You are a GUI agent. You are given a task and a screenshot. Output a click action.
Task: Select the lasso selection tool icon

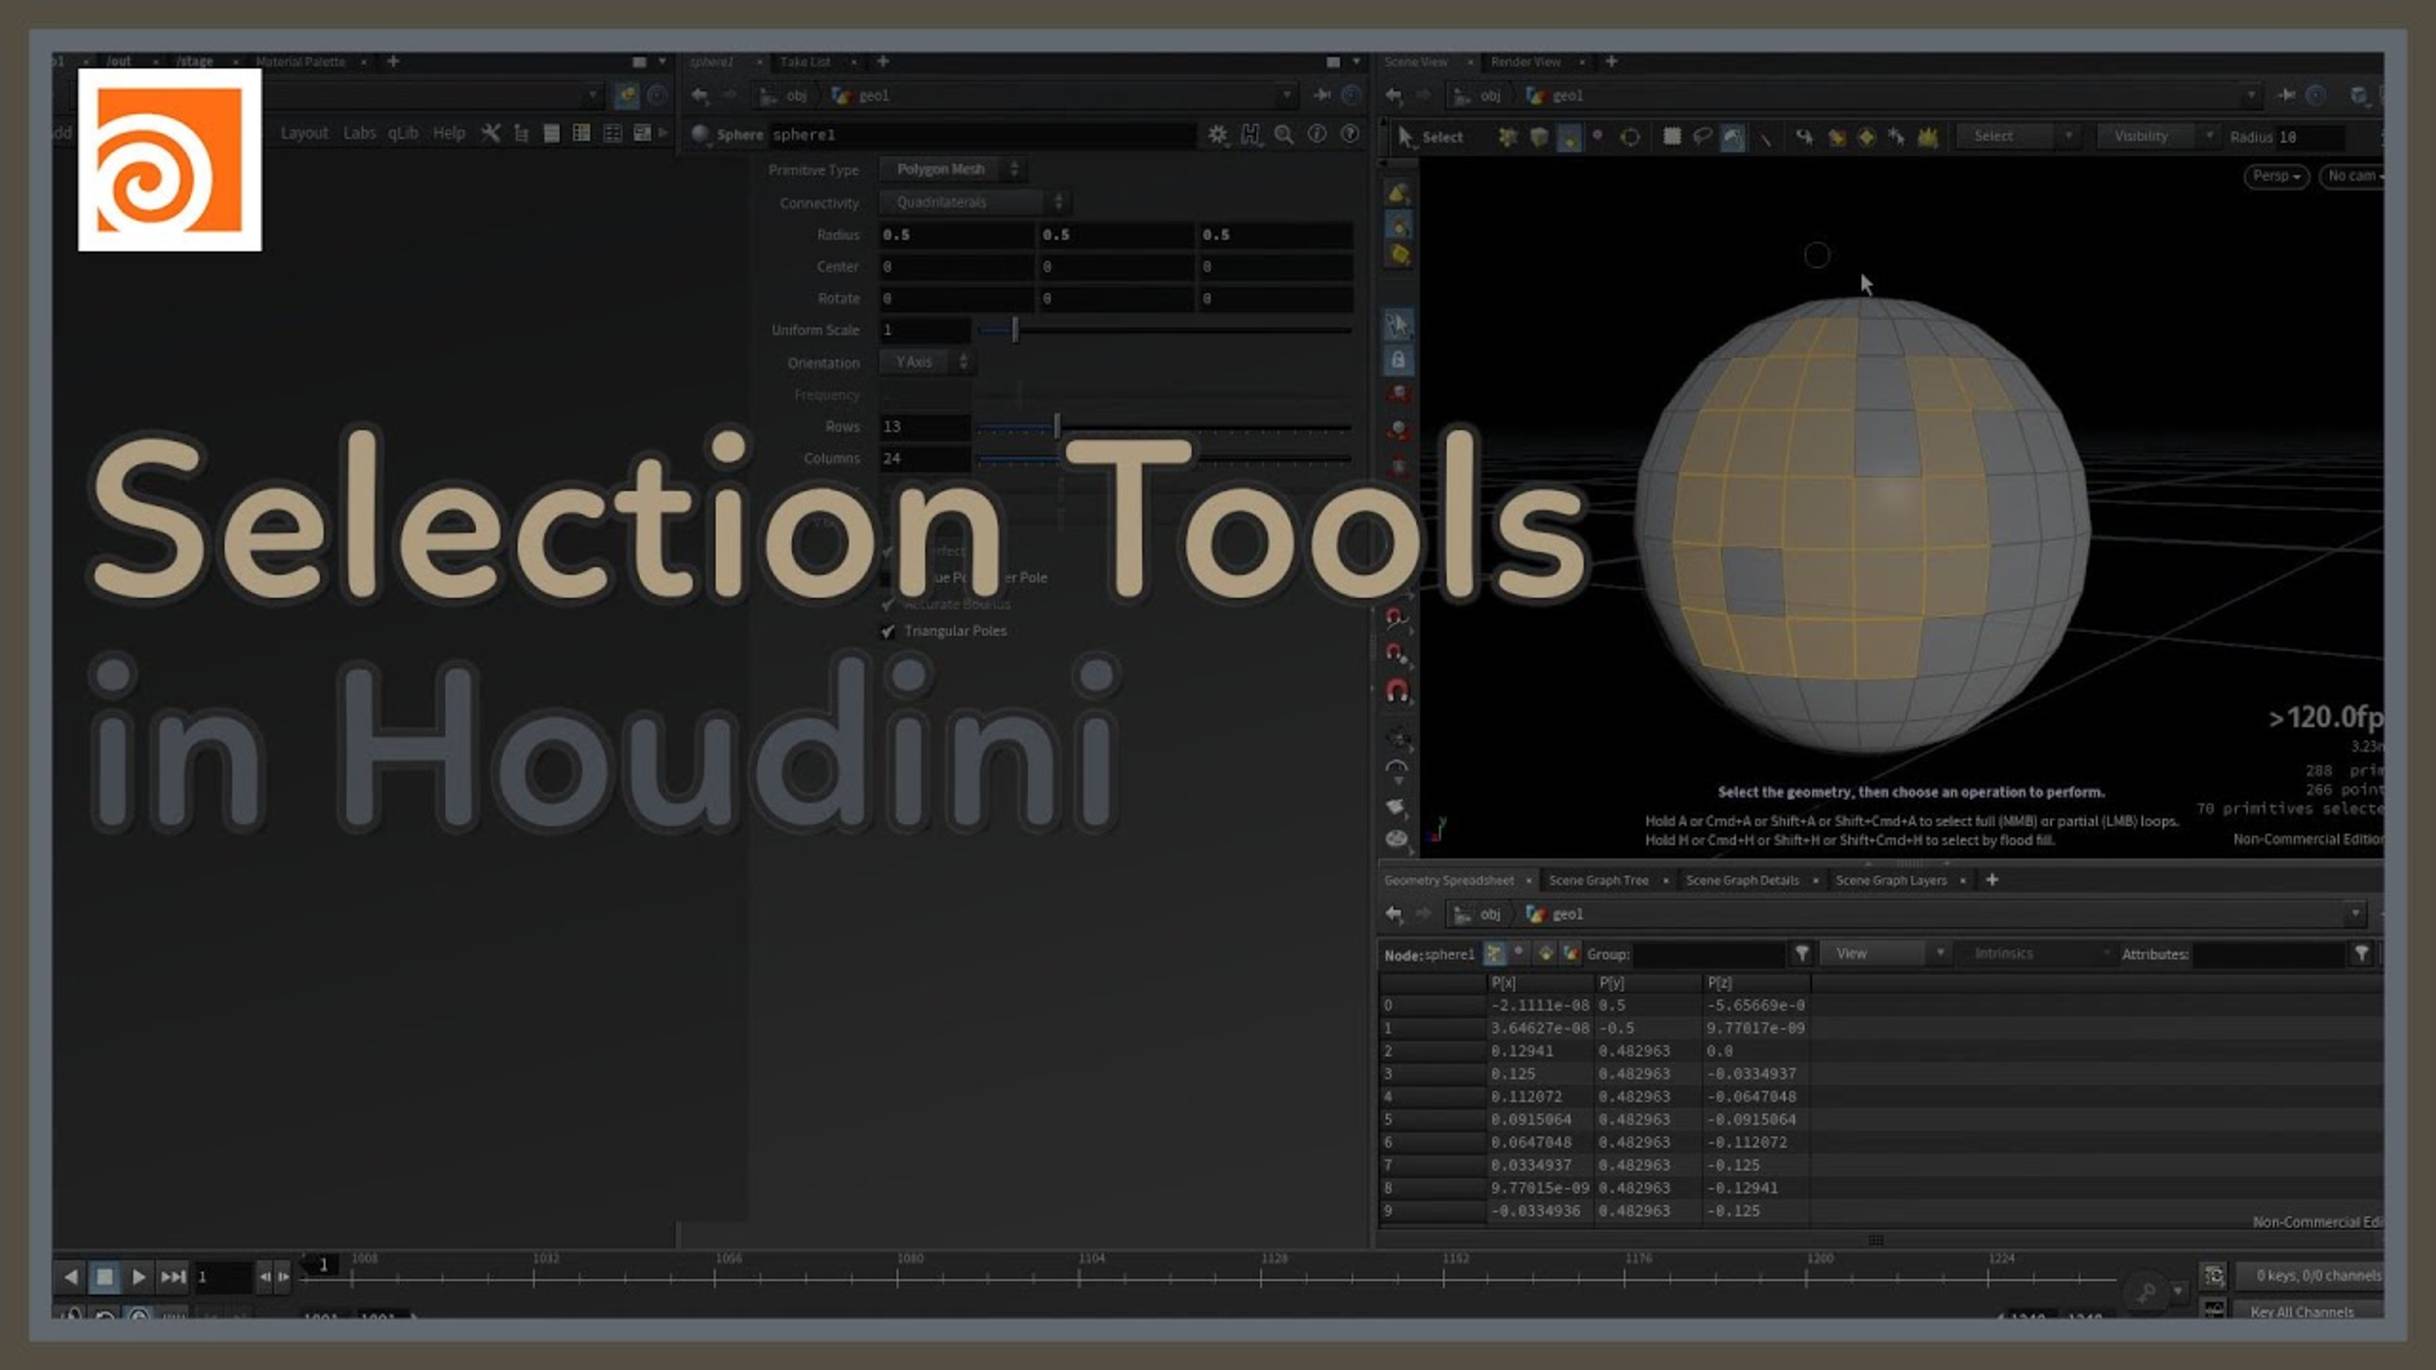[x=1701, y=136]
